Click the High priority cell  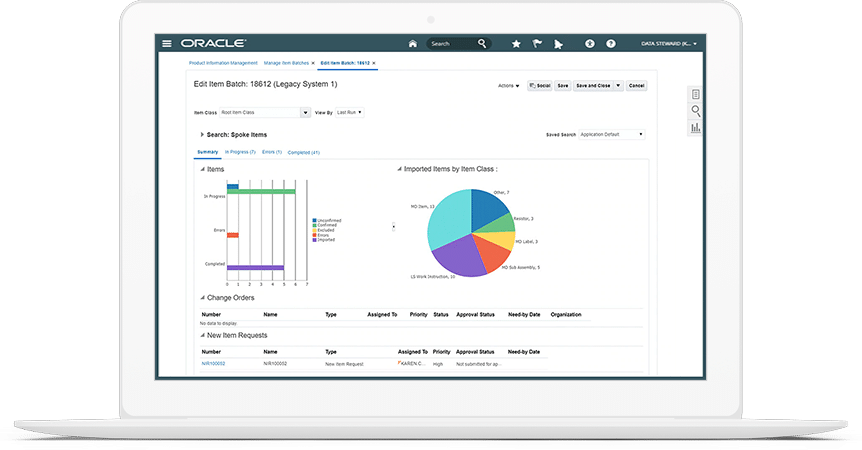[x=438, y=364]
